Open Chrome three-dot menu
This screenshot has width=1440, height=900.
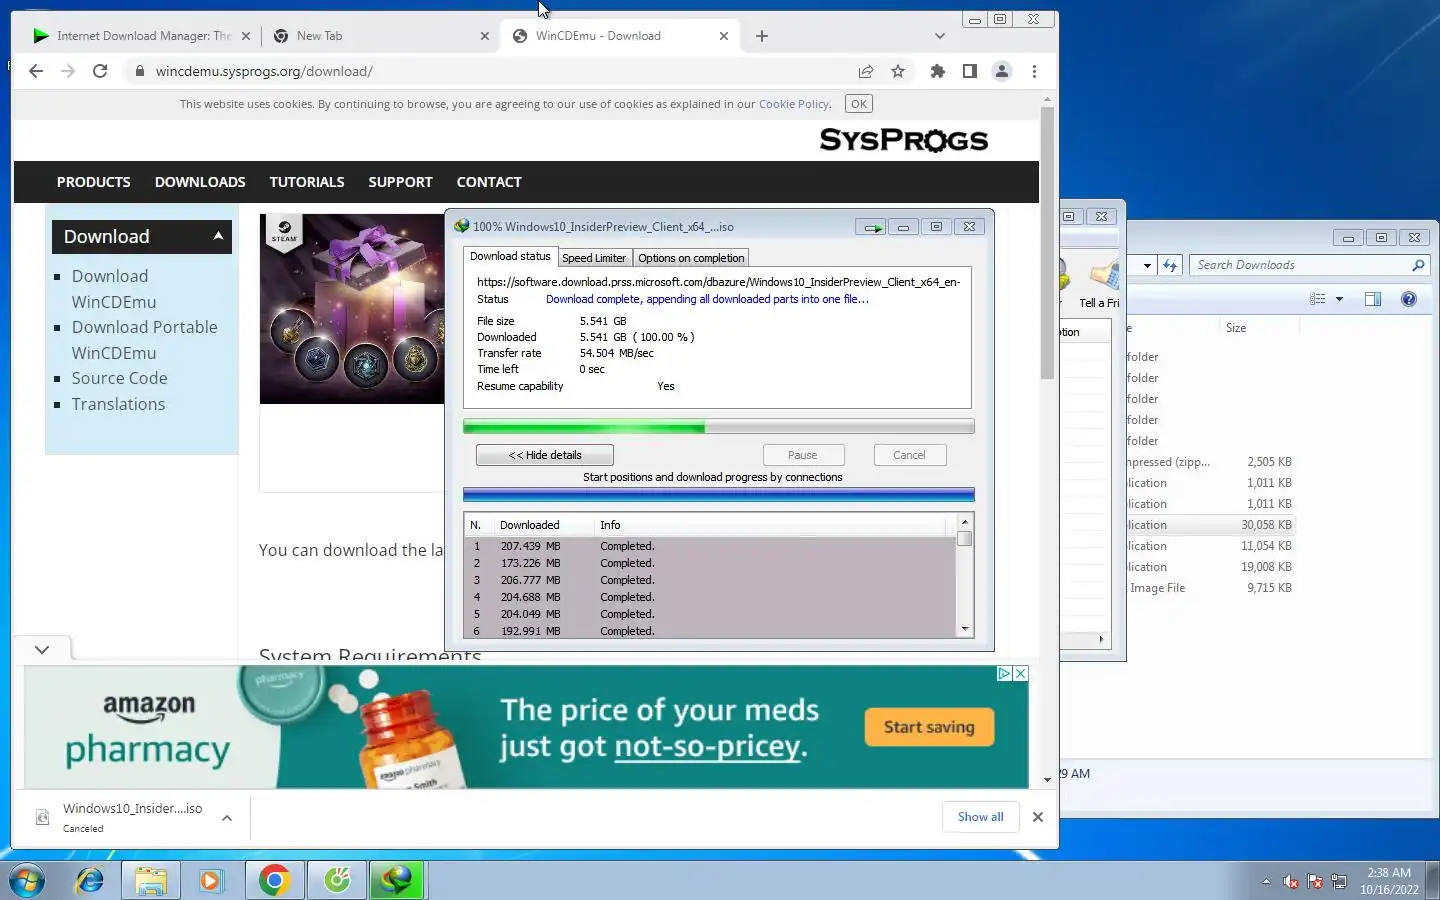point(1034,71)
